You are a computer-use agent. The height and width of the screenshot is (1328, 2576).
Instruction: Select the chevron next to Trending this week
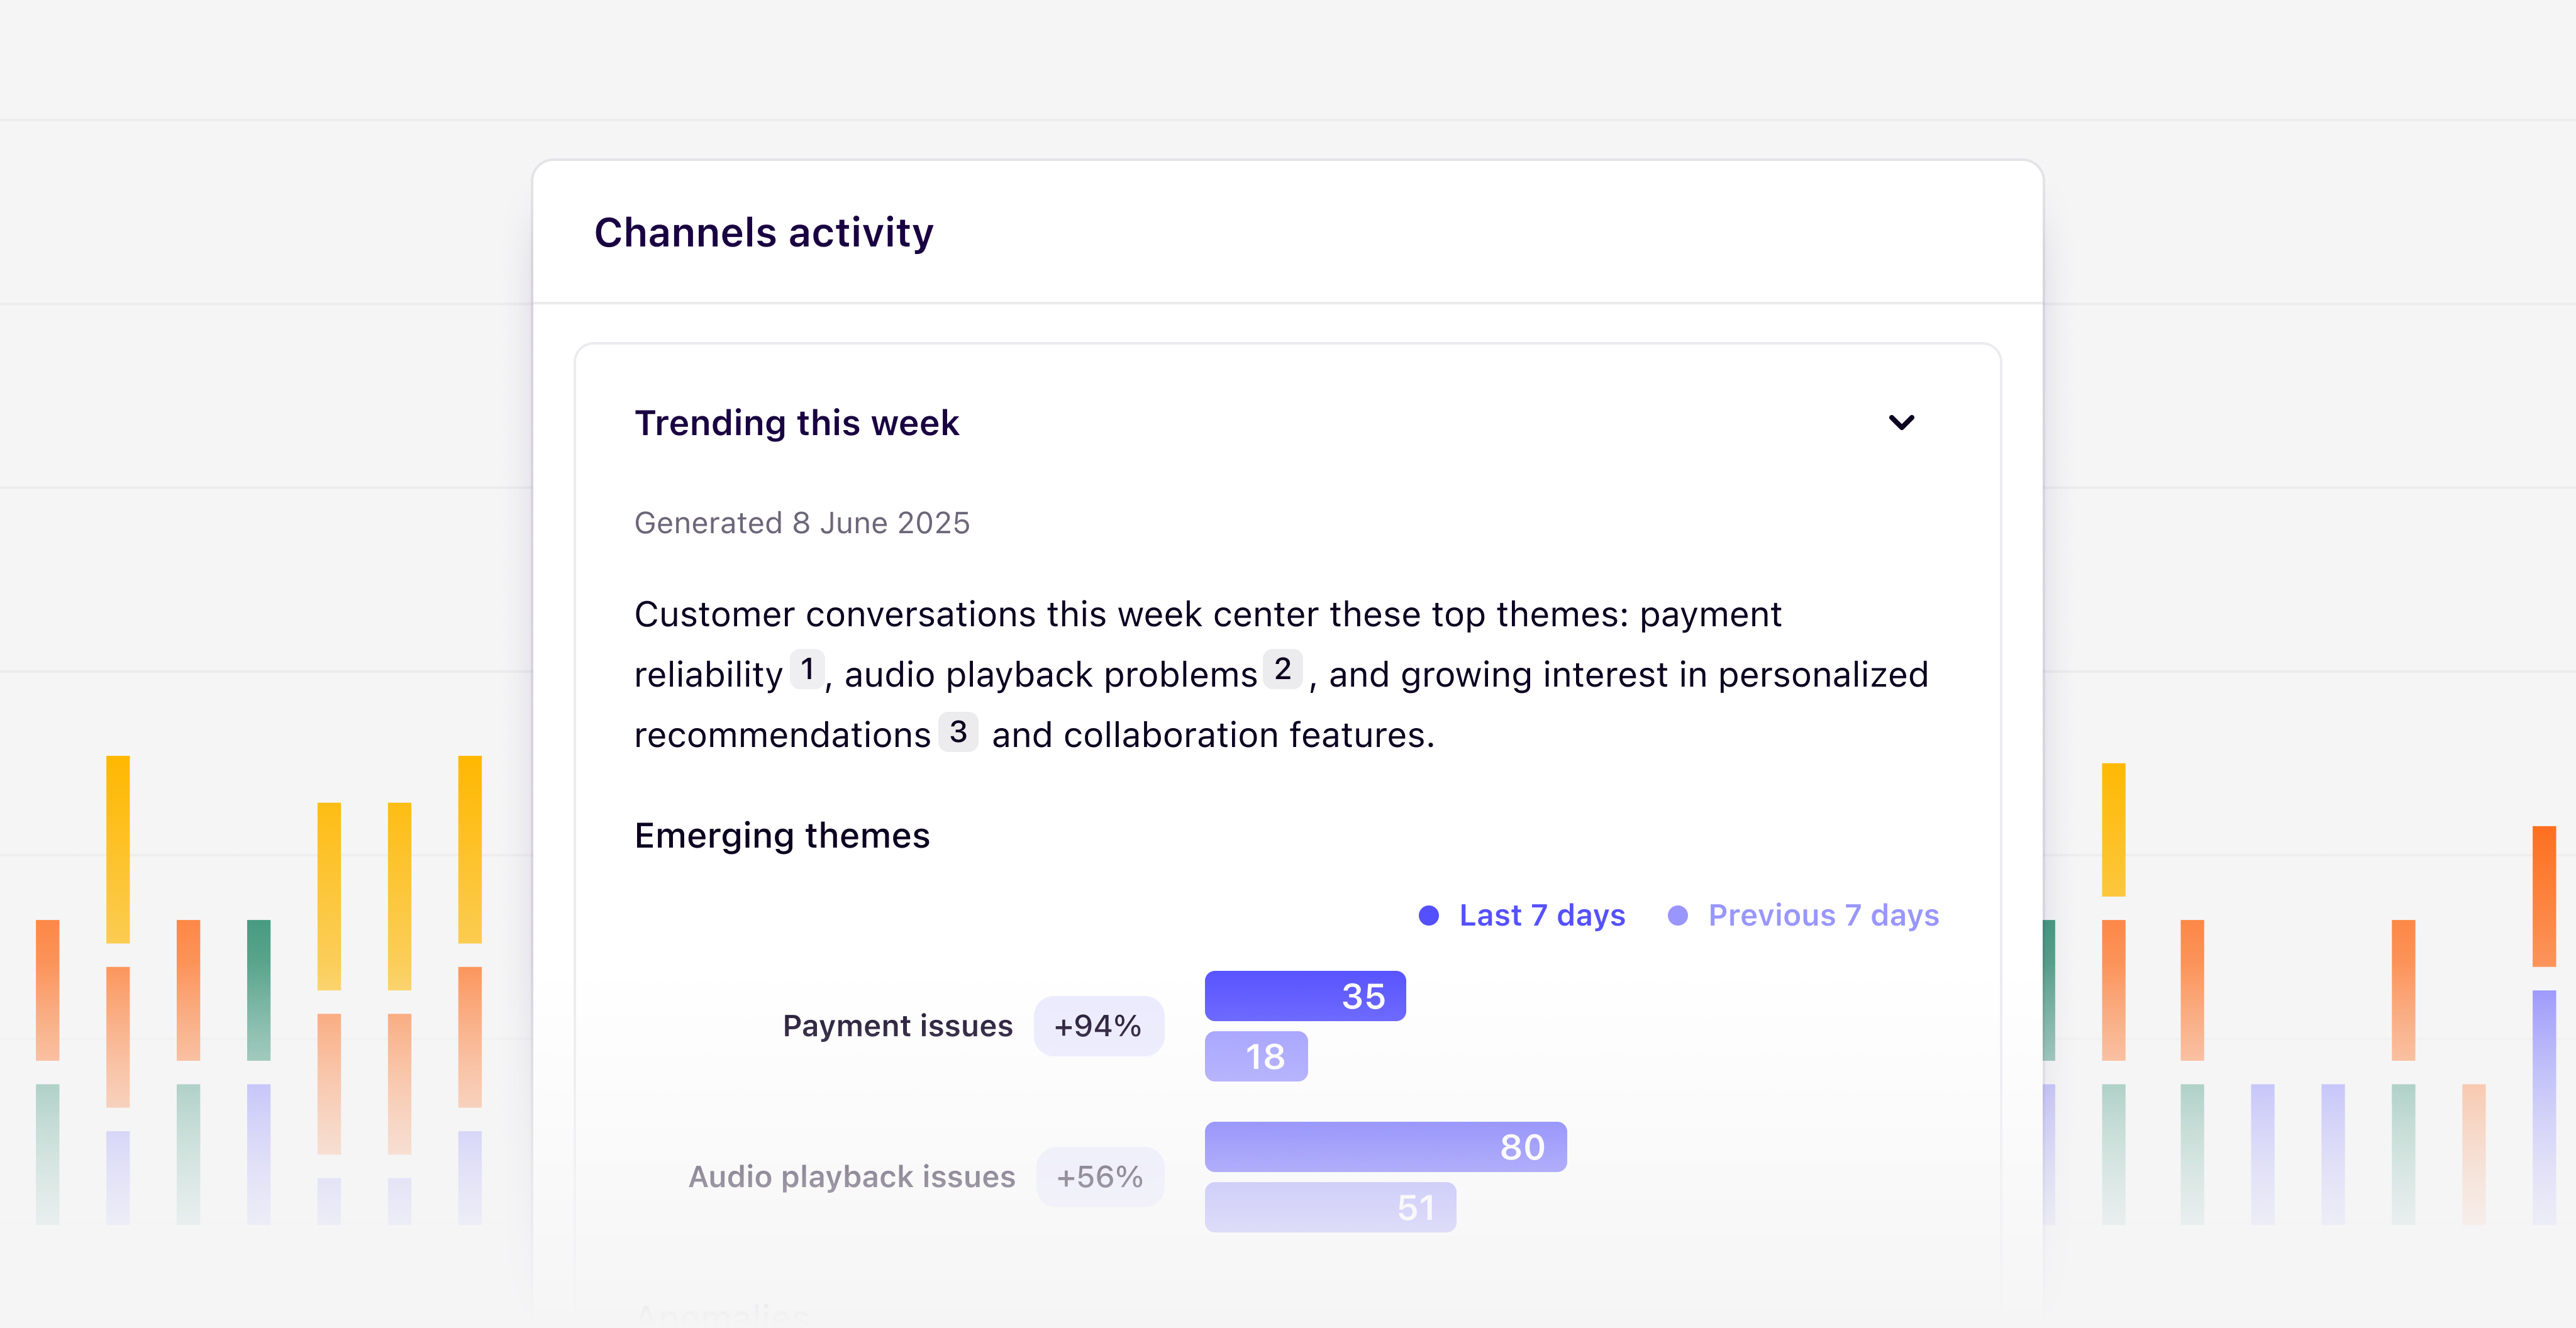pyautogui.click(x=1903, y=422)
